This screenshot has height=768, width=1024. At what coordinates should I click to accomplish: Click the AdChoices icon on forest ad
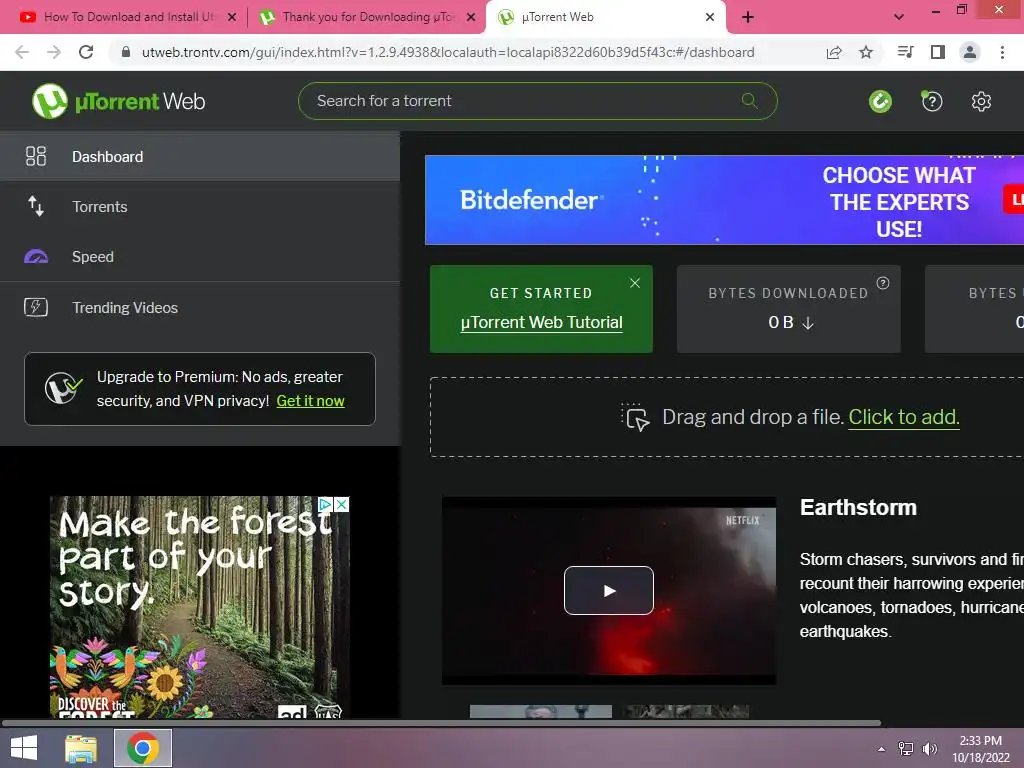325,504
